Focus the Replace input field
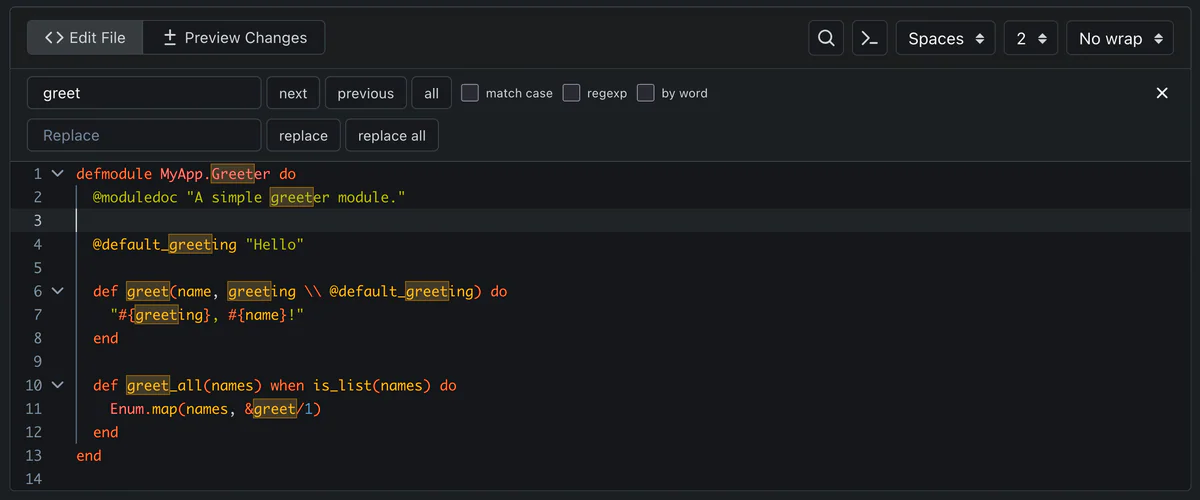 point(144,135)
